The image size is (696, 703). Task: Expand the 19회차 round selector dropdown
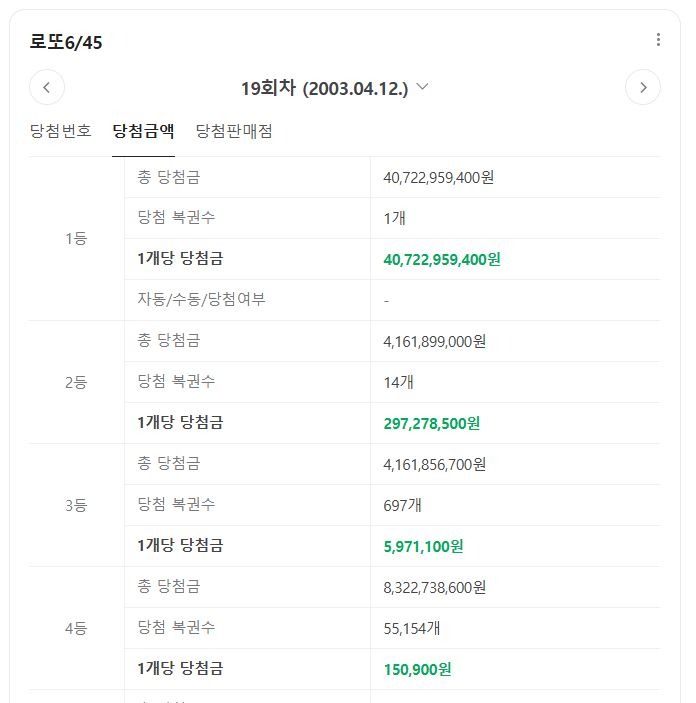[x=335, y=87]
